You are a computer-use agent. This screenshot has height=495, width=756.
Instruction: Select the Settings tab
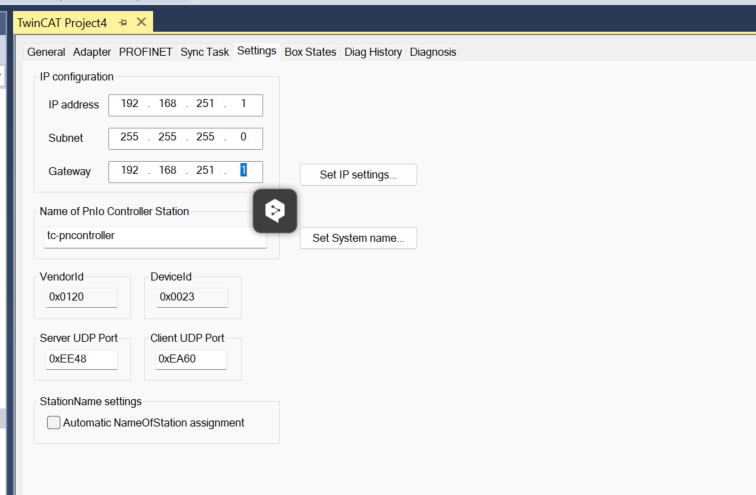[x=256, y=51]
